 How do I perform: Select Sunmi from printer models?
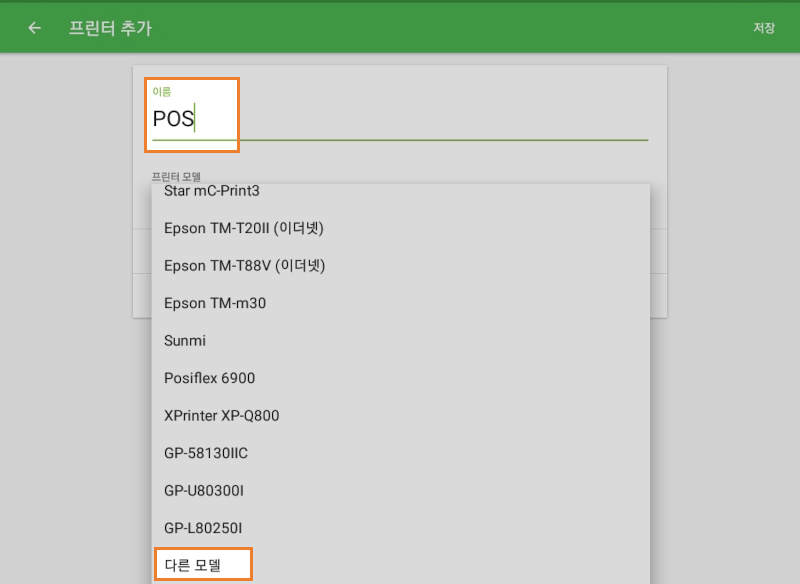coord(401,341)
